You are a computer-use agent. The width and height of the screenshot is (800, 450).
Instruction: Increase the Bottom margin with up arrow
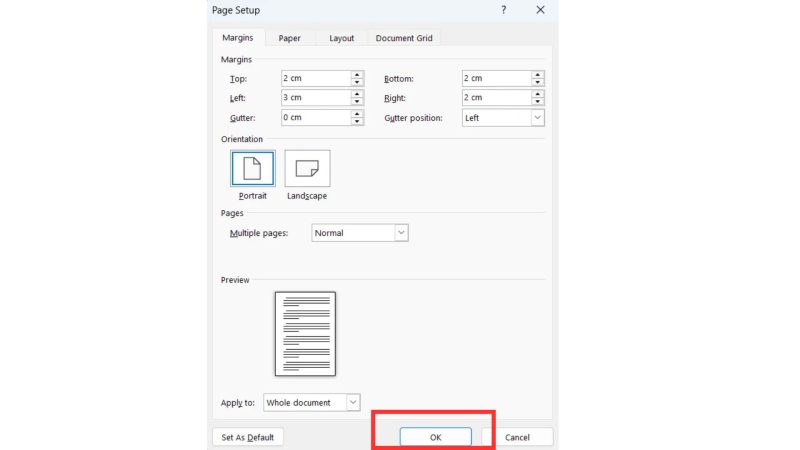click(x=538, y=74)
